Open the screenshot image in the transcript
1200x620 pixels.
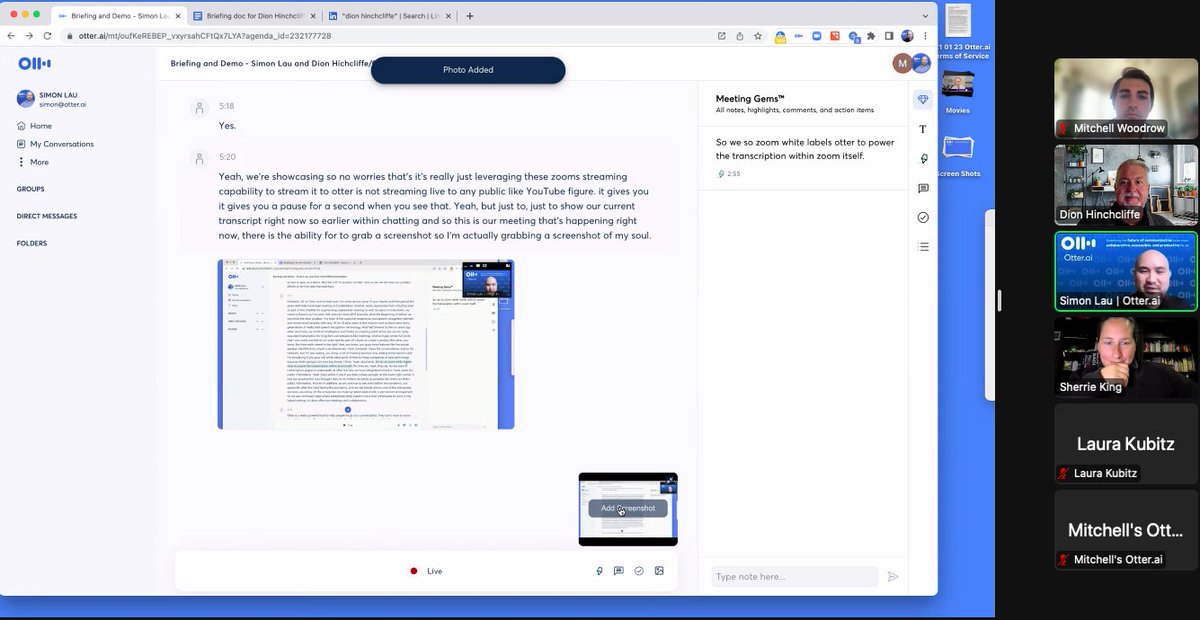tap(366, 345)
